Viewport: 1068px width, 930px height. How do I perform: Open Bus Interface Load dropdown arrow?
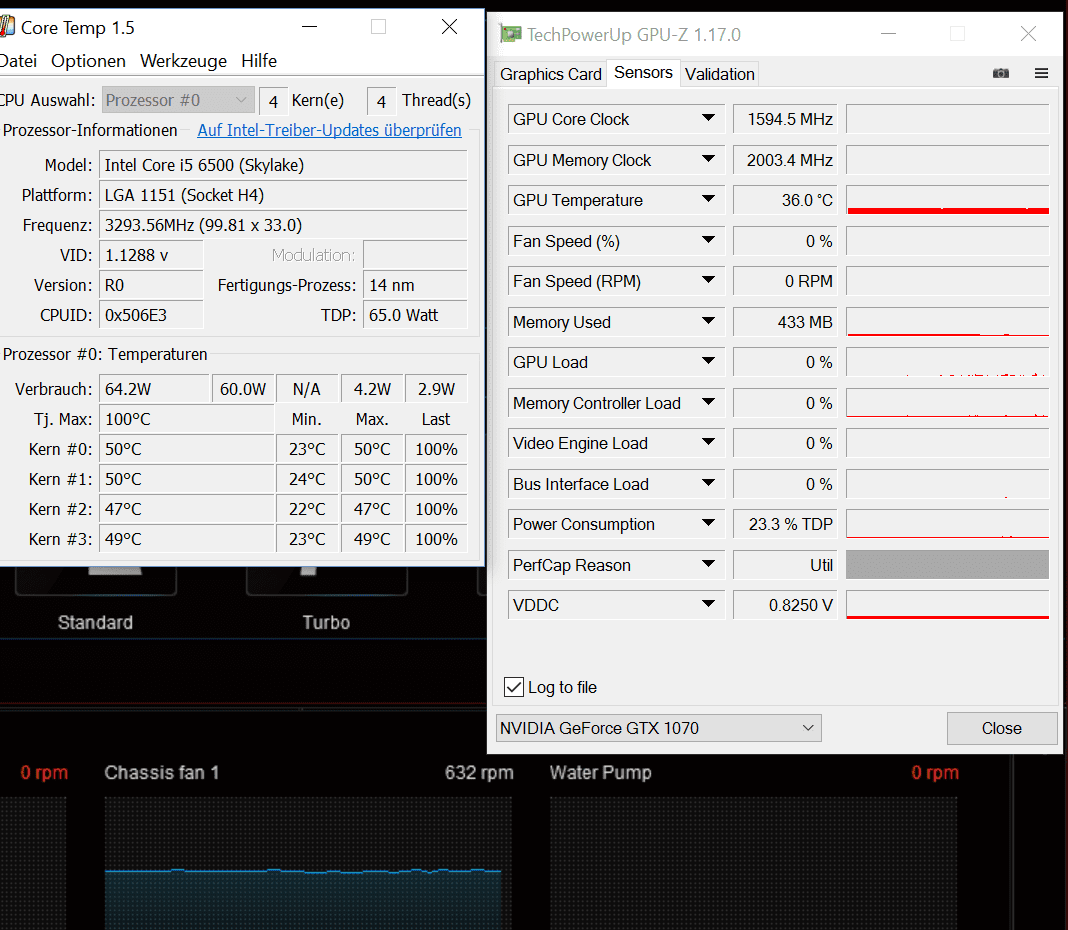[x=708, y=483]
